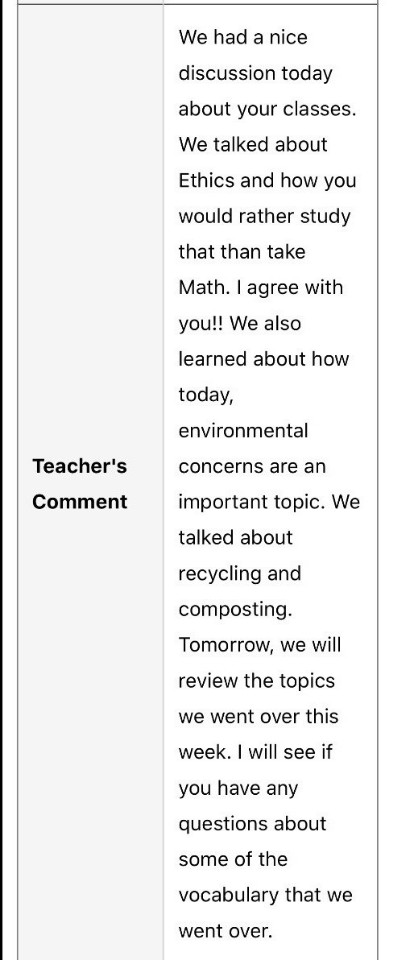Screen dimensions: 393x960
Task: Click the line "week. I will see if"
Action: tap(255, 752)
